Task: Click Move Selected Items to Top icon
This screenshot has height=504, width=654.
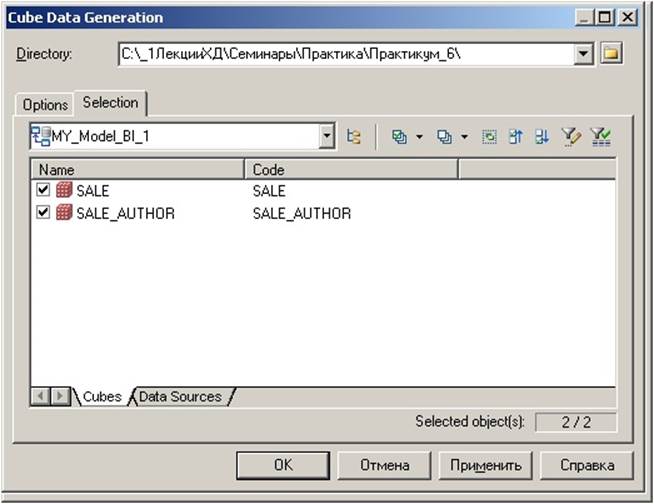Action: pyautogui.click(x=516, y=136)
